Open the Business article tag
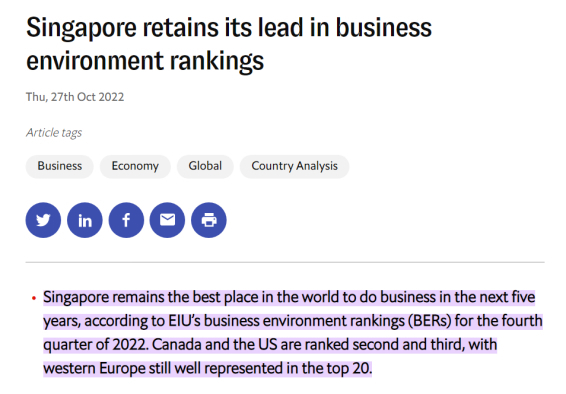566x394 pixels. (60, 166)
